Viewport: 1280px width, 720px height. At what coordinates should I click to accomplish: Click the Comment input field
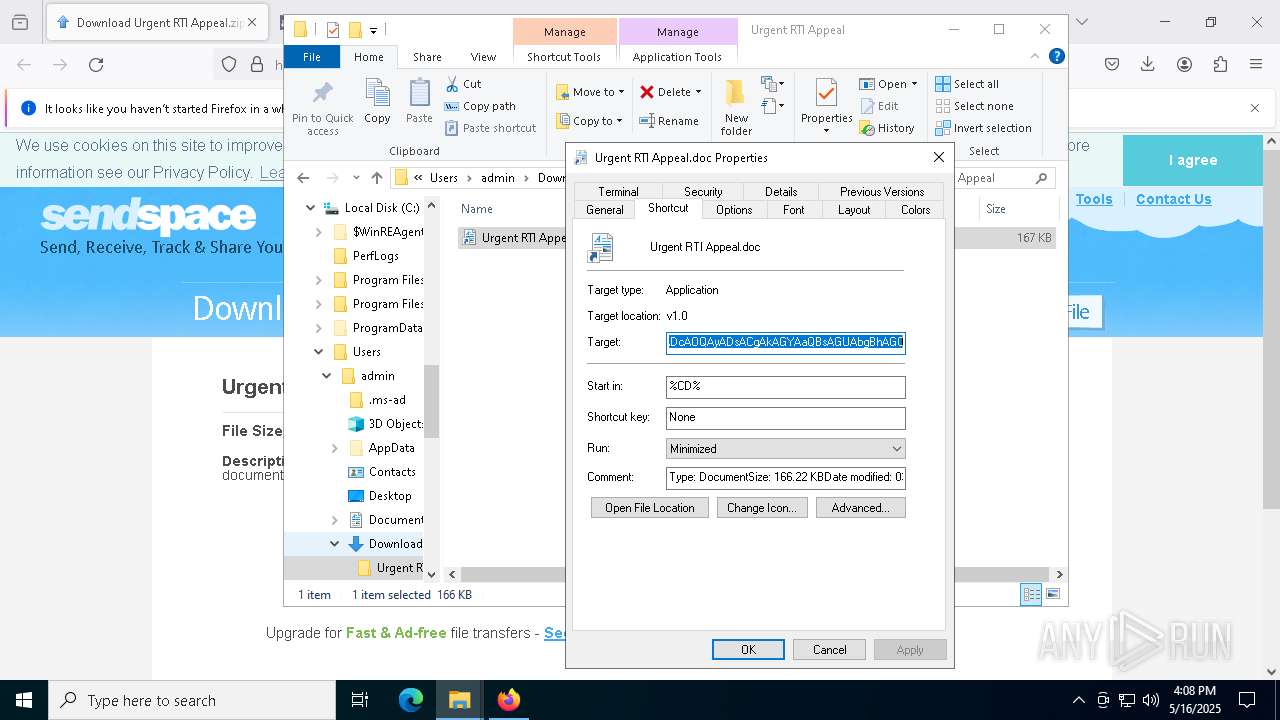[x=786, y=477]
